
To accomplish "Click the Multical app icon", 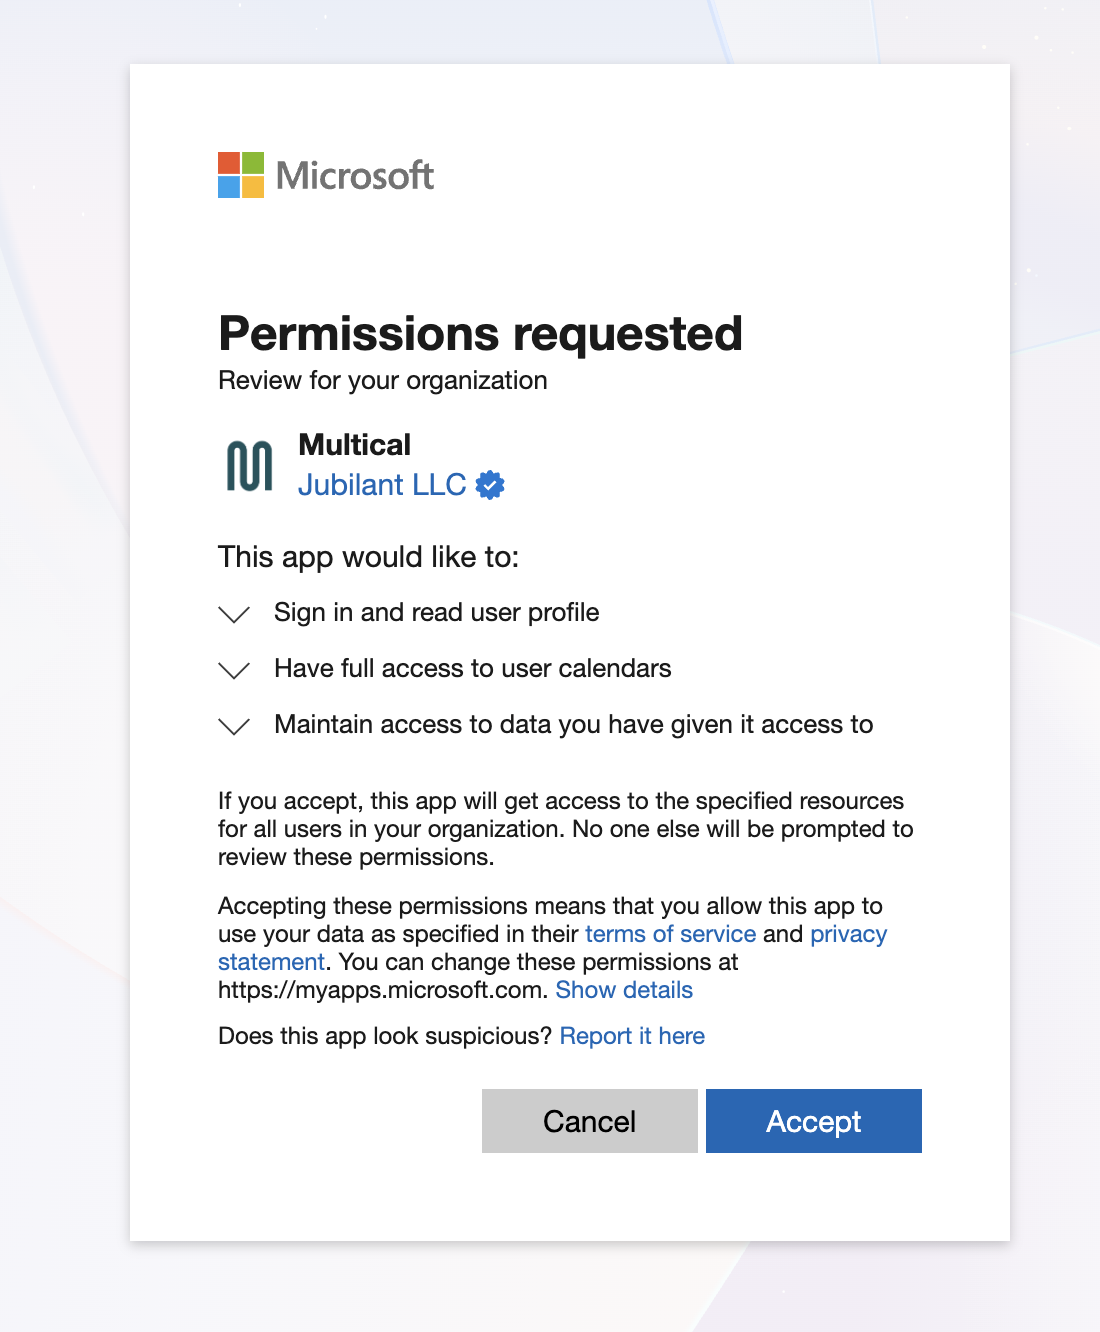I will point(249,466).
